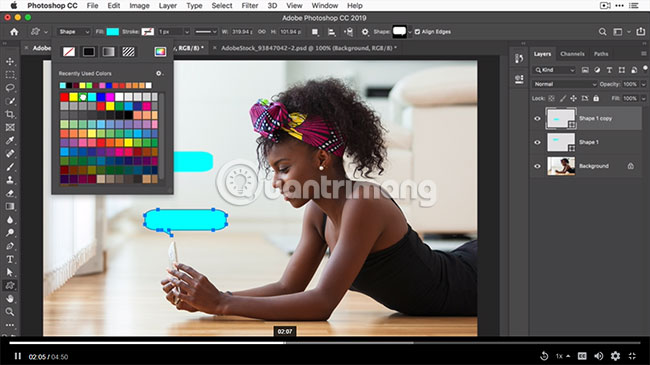Choose the No Color fill option

[69, 51]
